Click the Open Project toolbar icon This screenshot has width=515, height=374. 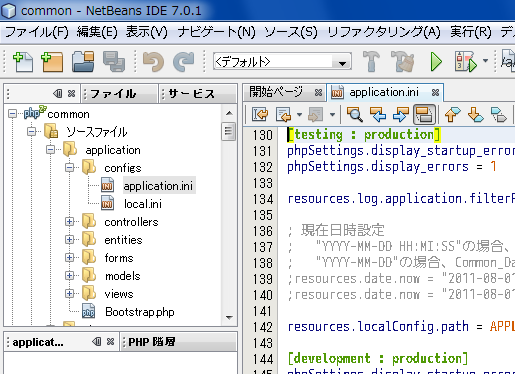coord(83,61)
